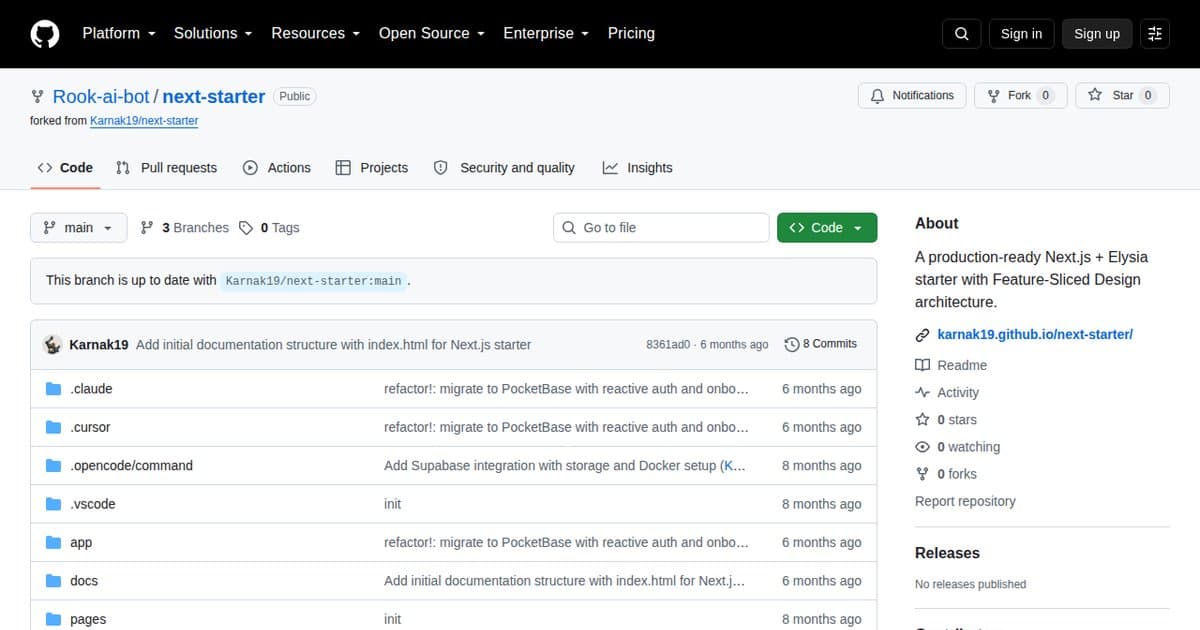Click the tag icon beside 0 Tags
Image resolution: width=1200 pixels, height=630 pixels.
(246, 228)
